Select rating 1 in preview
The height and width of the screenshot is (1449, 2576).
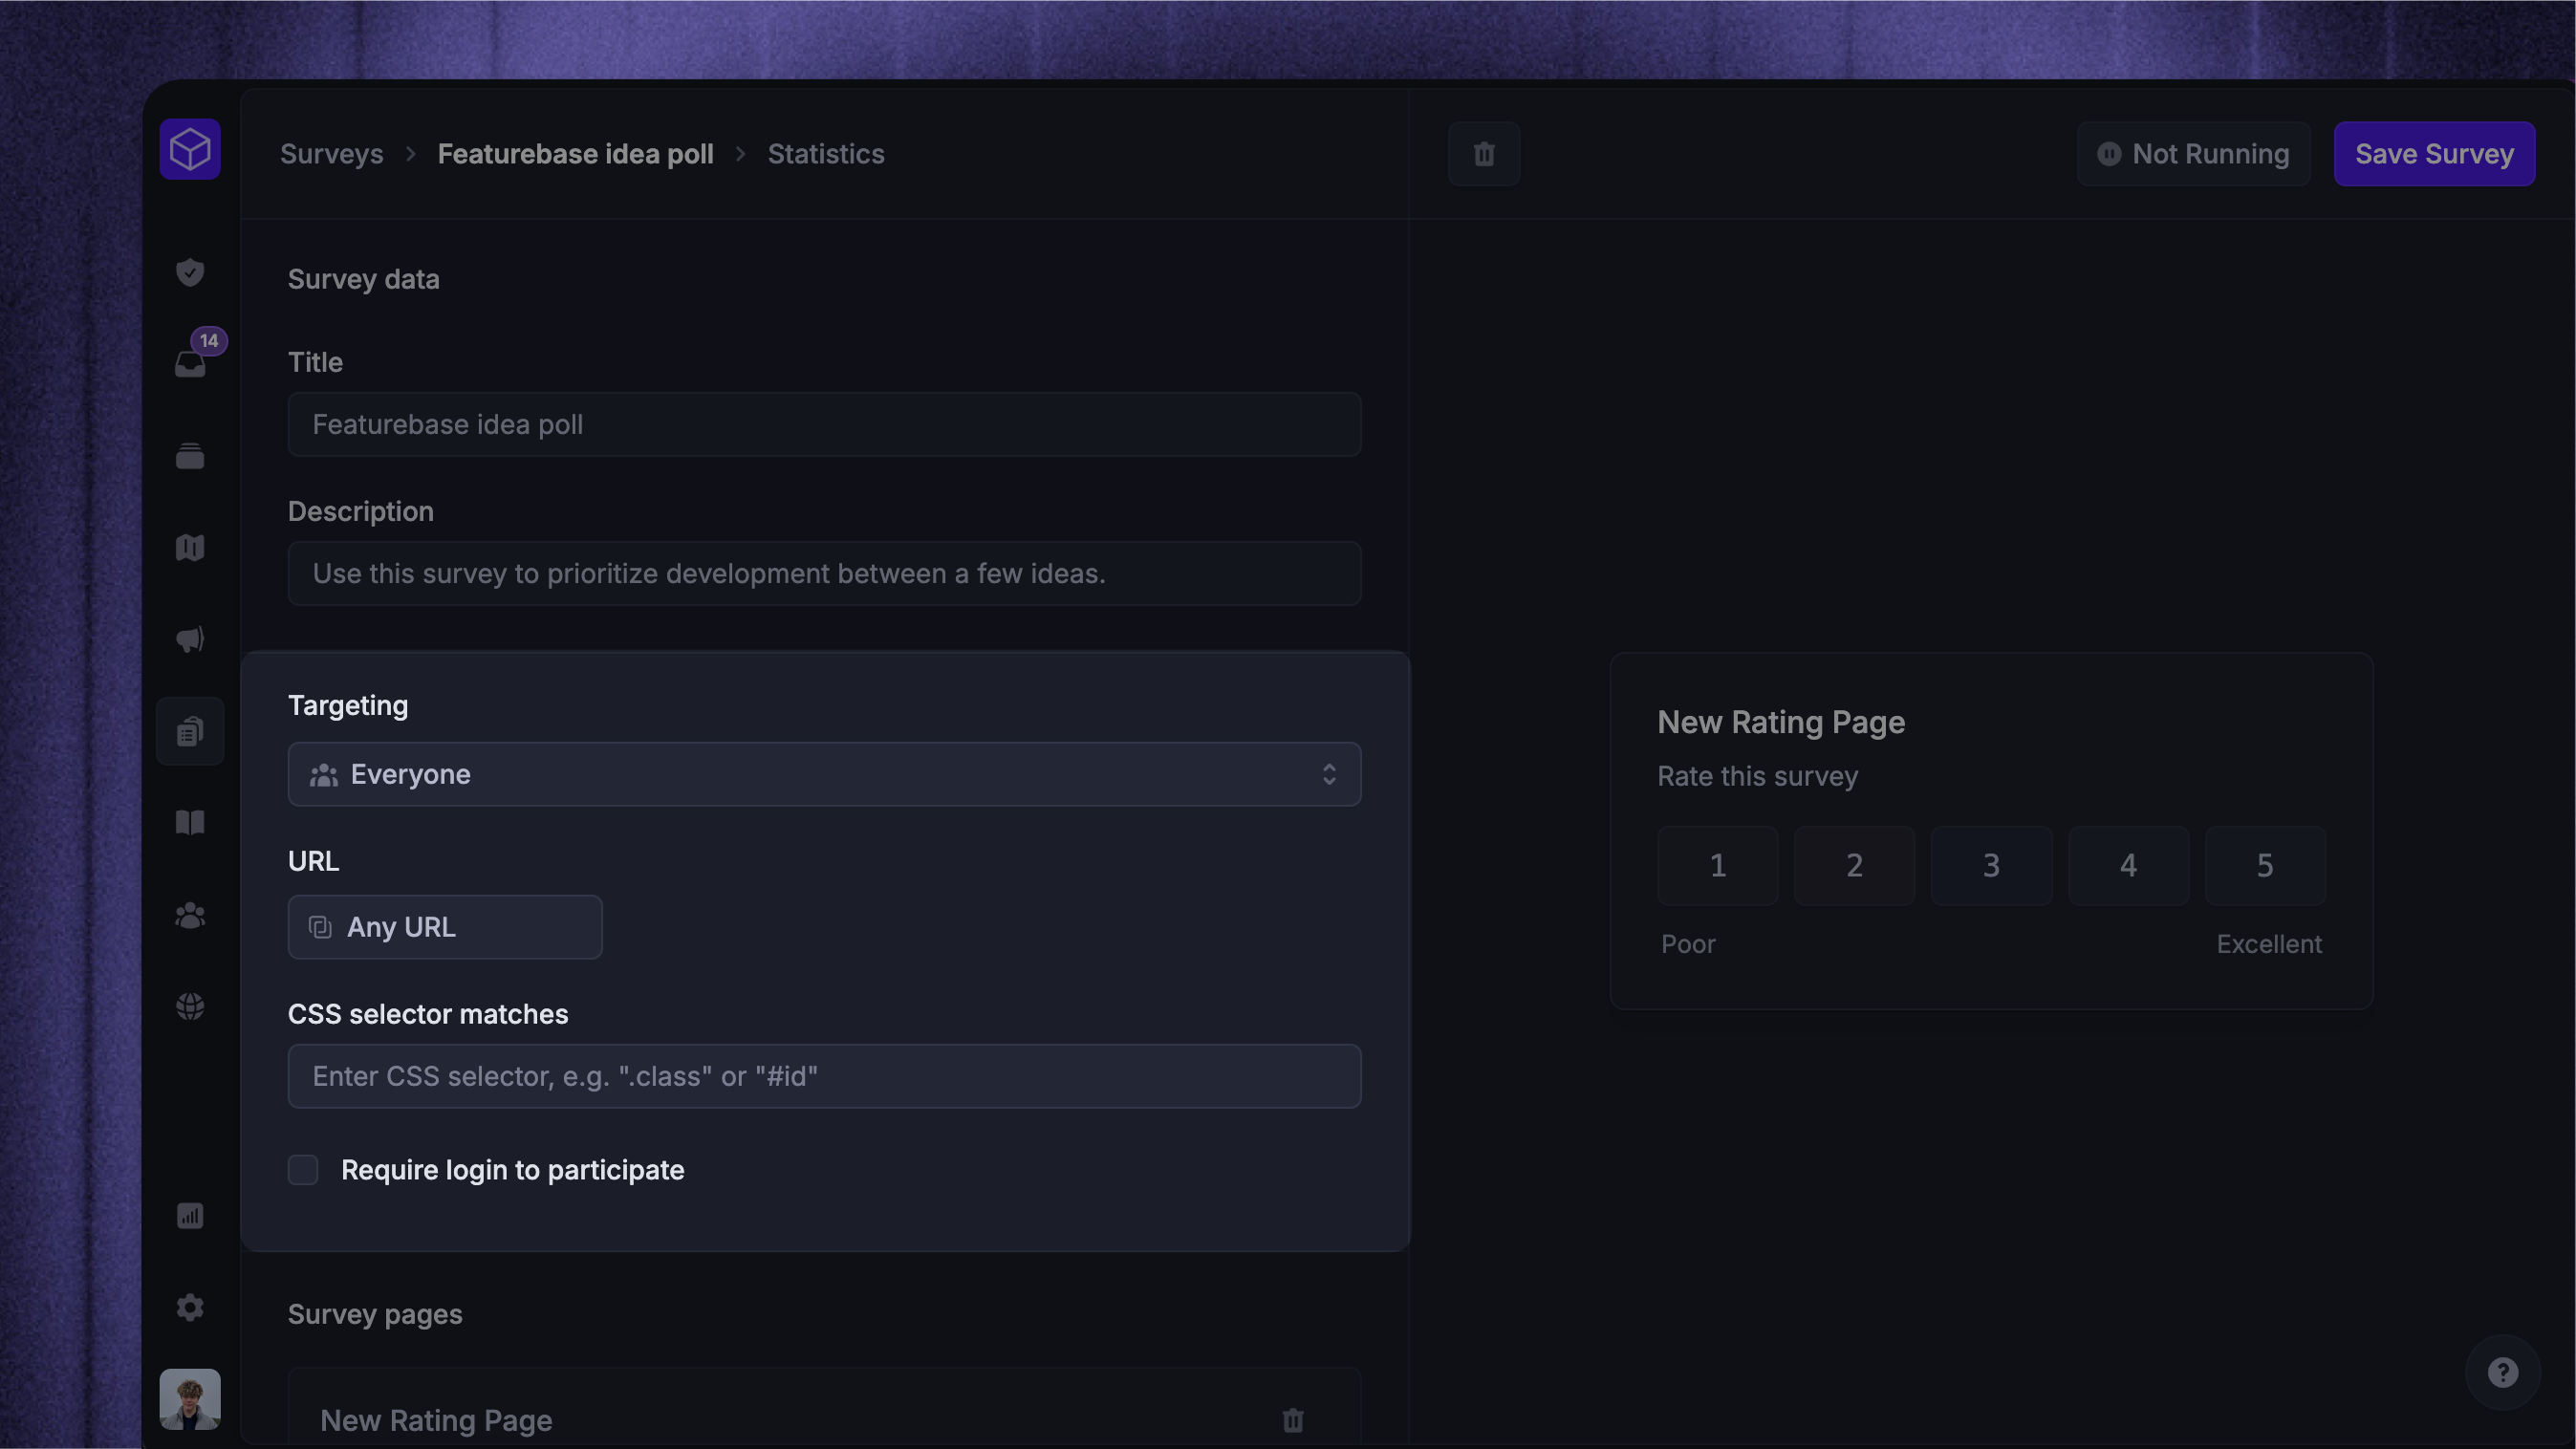(1718, 866)
